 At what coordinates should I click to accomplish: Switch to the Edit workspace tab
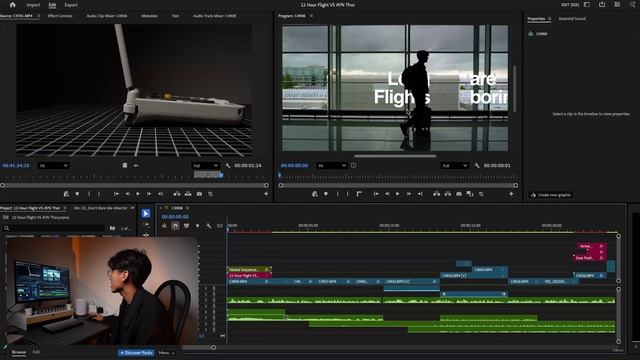[x=52, y=5]
